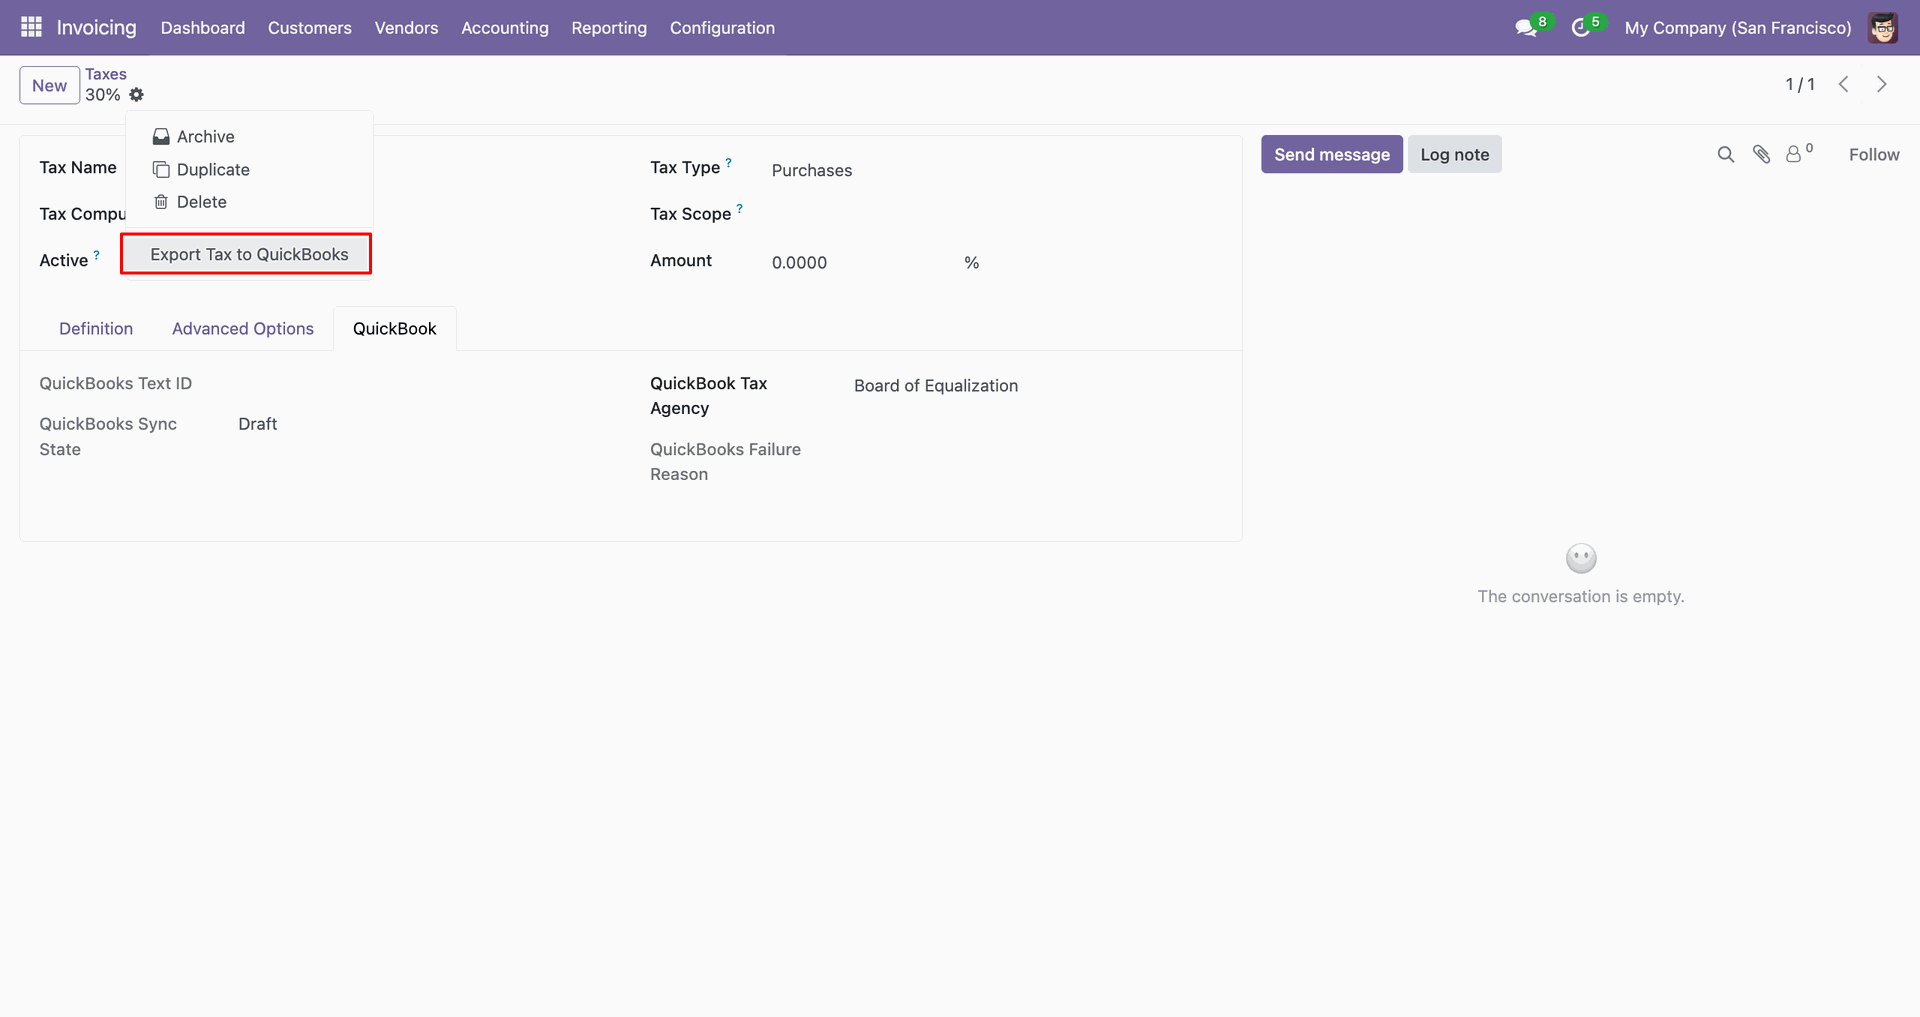Screen dimensions: 1920x1017
Task: Open the gear actions menu beside 30%
Action: [137, 95]
